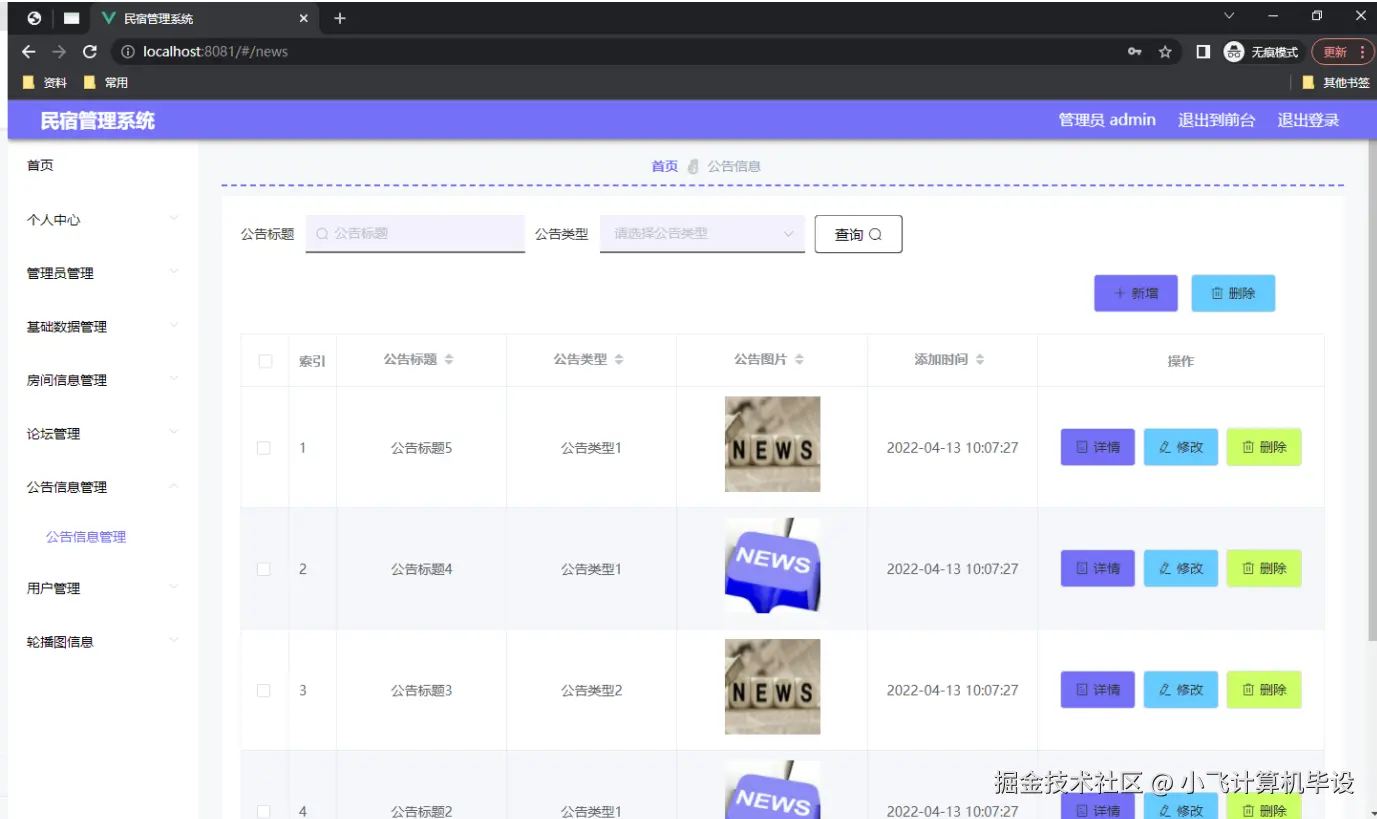This screenshot has width=1377, height=819.
Task: Sort by 公告标题 column arrows
Action: [449, 359]
